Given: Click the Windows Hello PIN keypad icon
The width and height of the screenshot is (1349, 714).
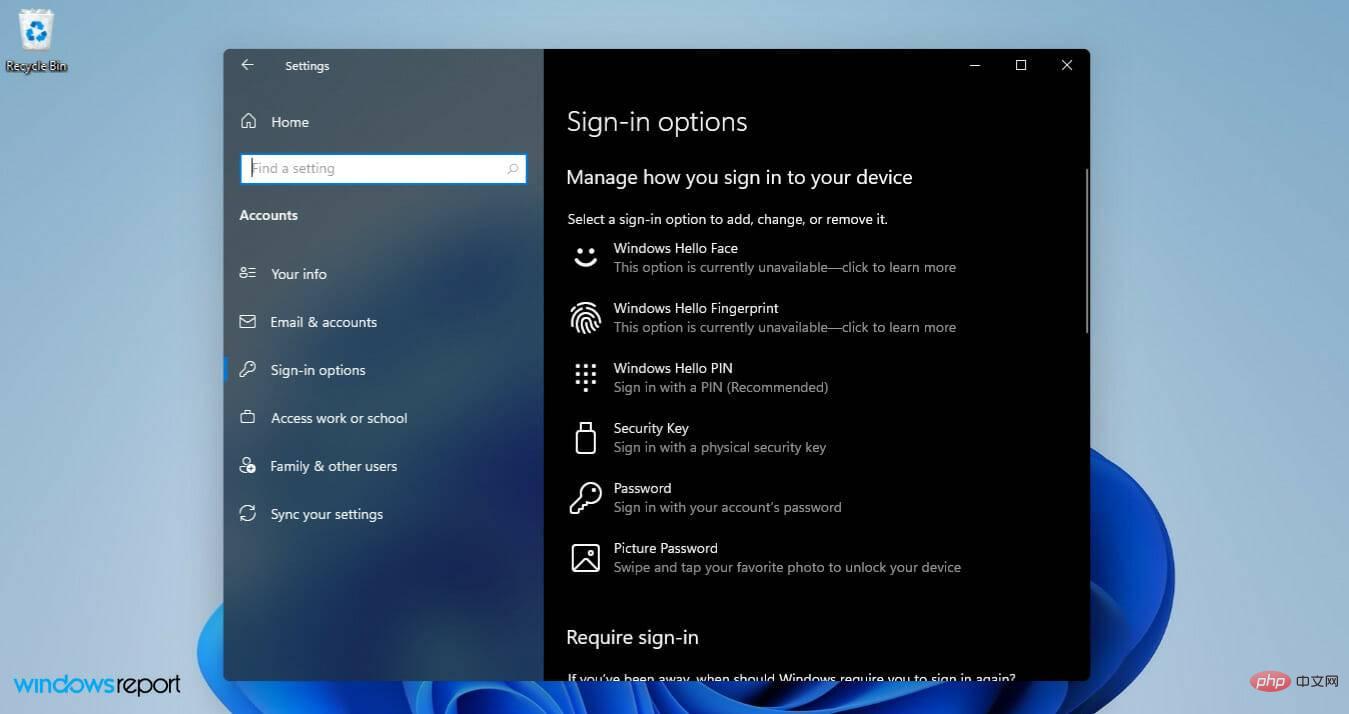Looking at the screenshot, I should (585, 377).
